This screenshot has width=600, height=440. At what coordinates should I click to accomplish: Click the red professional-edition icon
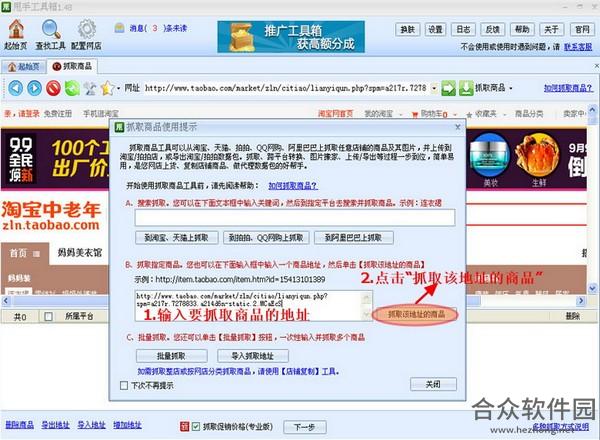[x=184, y=426]
